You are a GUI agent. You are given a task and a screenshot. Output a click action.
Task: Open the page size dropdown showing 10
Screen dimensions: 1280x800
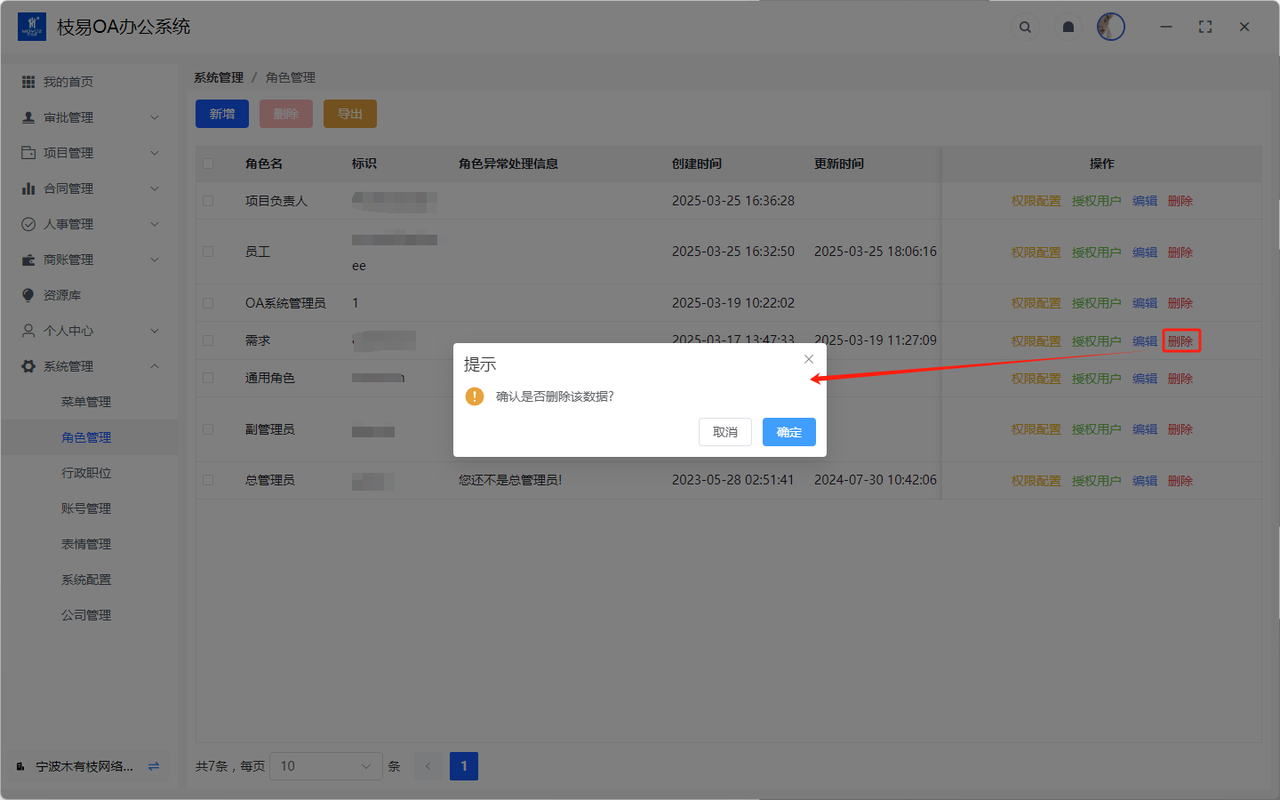click(326, 766)
